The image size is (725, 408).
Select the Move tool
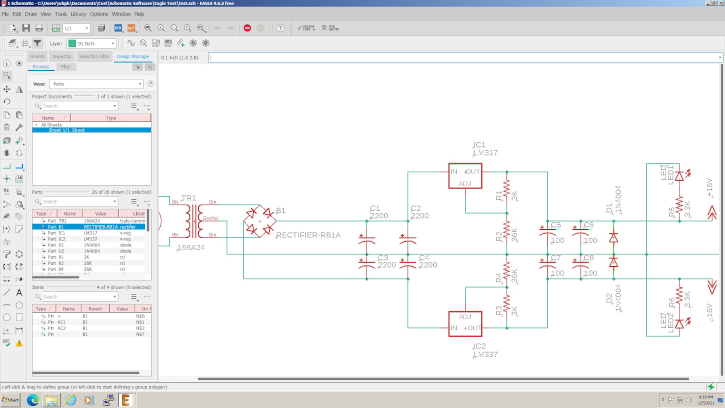click(6, 89)
